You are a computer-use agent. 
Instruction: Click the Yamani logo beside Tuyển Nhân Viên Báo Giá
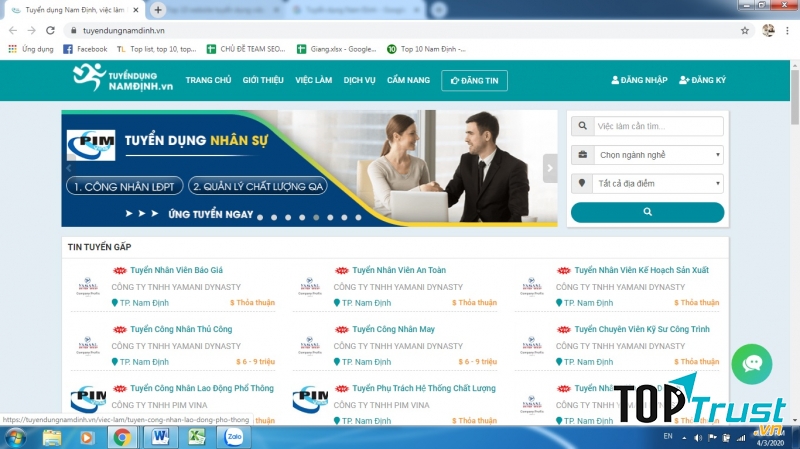[x=87, y=287]
